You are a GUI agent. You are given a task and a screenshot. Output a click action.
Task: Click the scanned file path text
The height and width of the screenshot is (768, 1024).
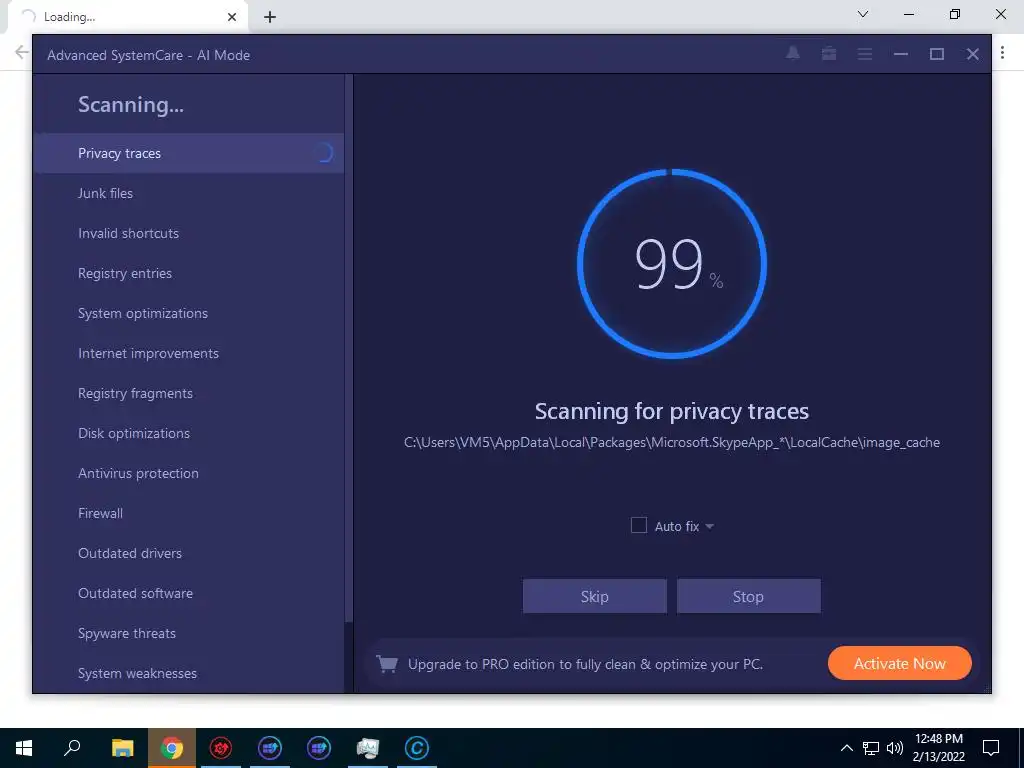click(x=672, y=442)
